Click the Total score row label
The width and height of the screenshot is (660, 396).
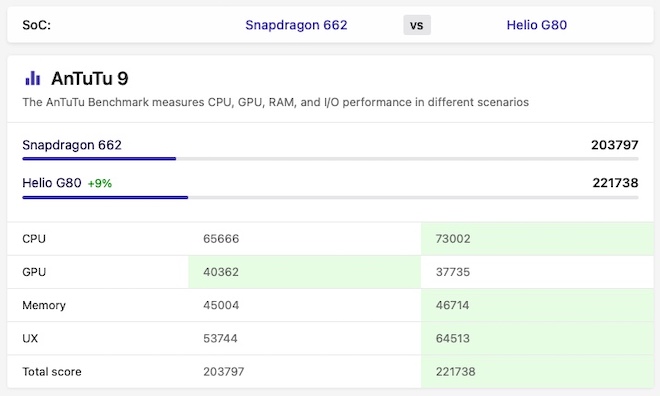click(x=52, y=372)
